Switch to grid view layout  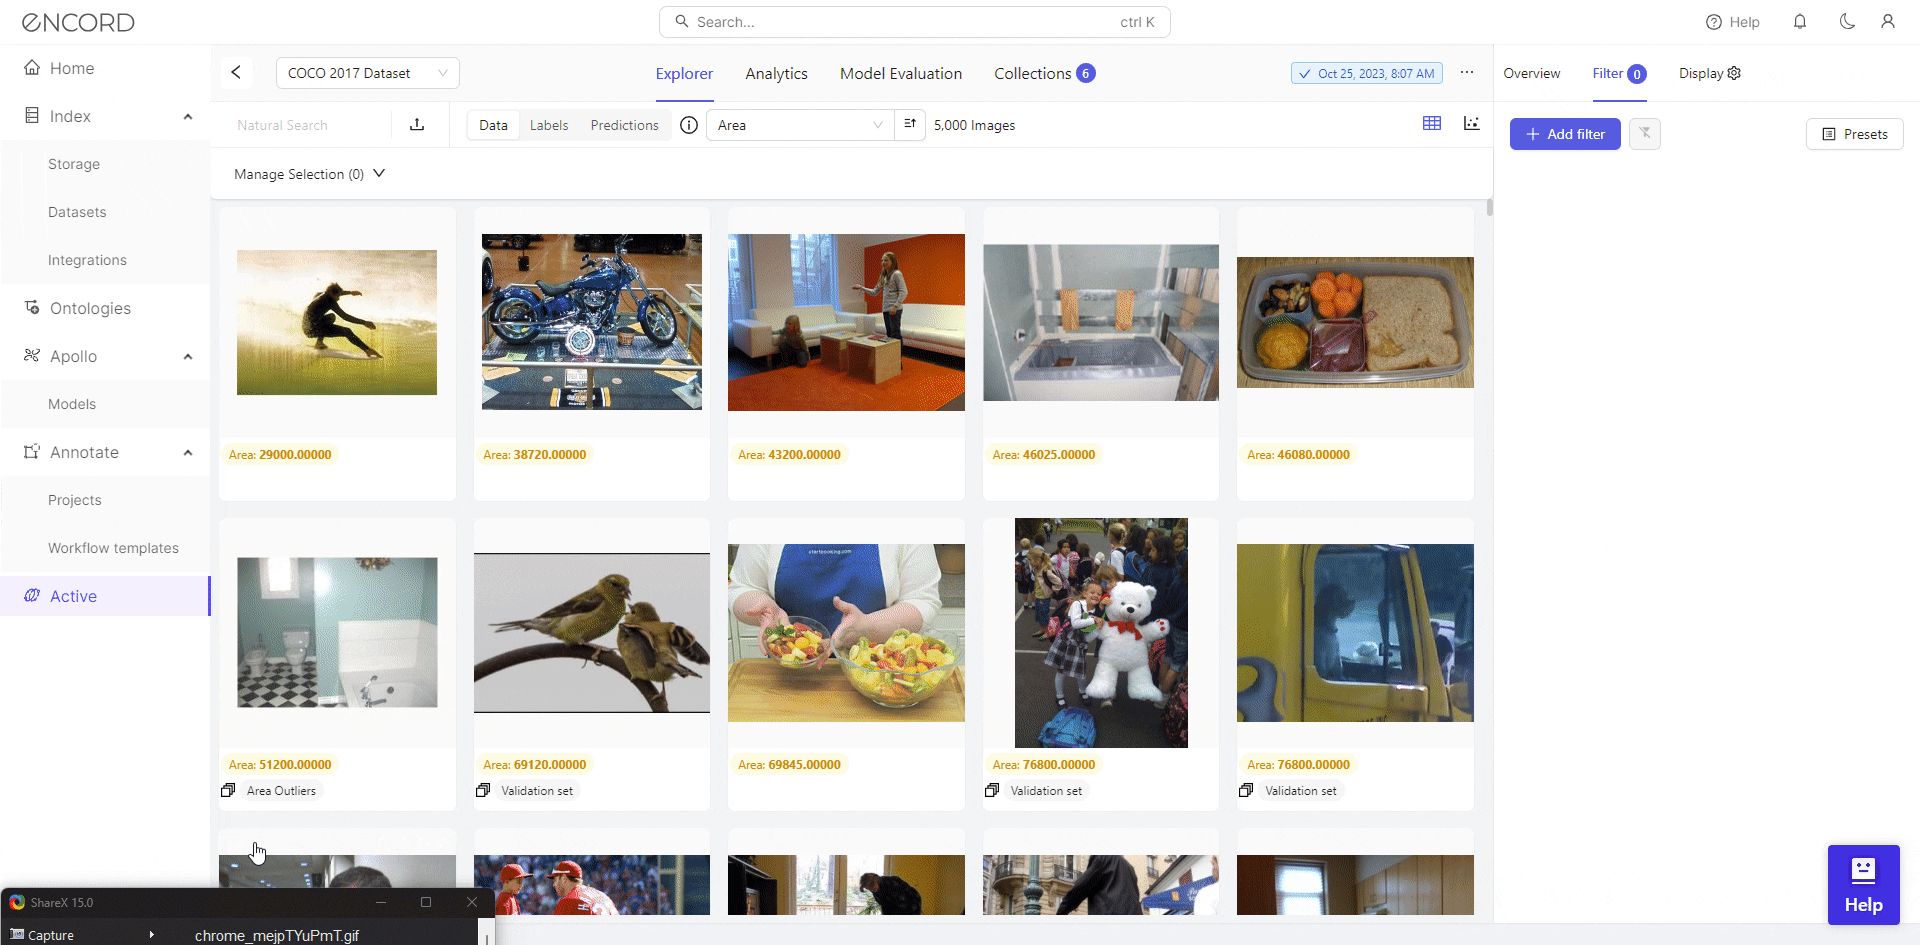1431,123
